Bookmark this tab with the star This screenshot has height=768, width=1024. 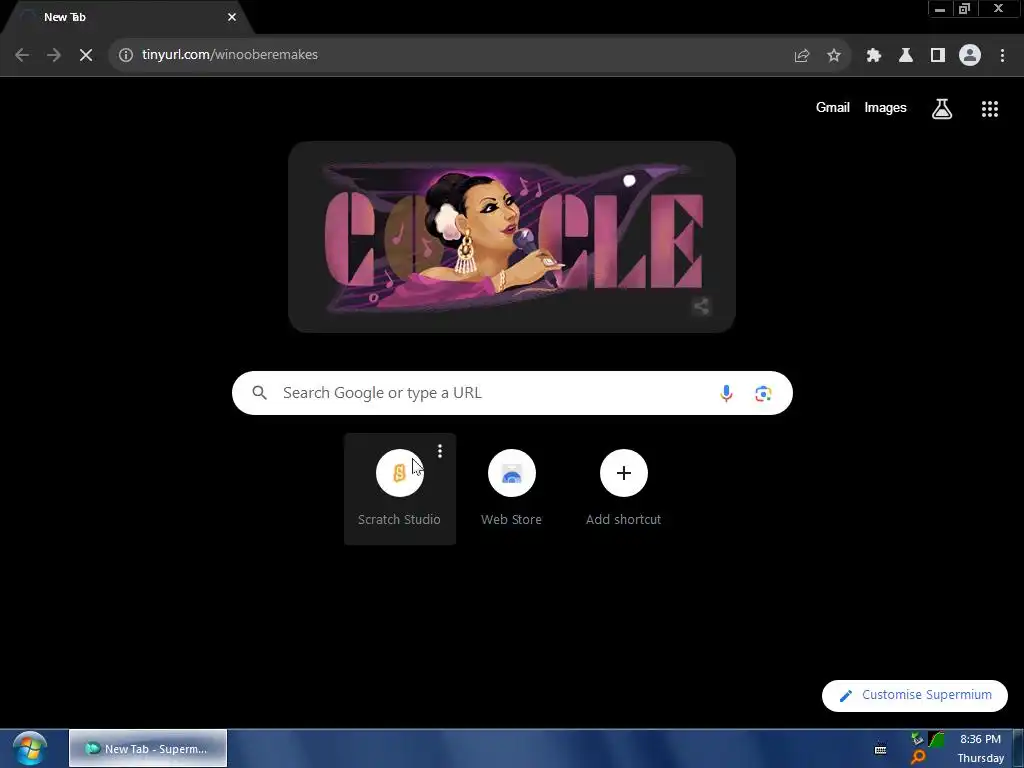click(834, 55)
